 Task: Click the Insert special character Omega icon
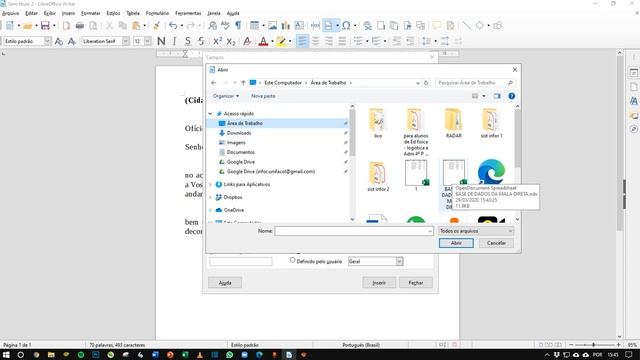(346, 26)
